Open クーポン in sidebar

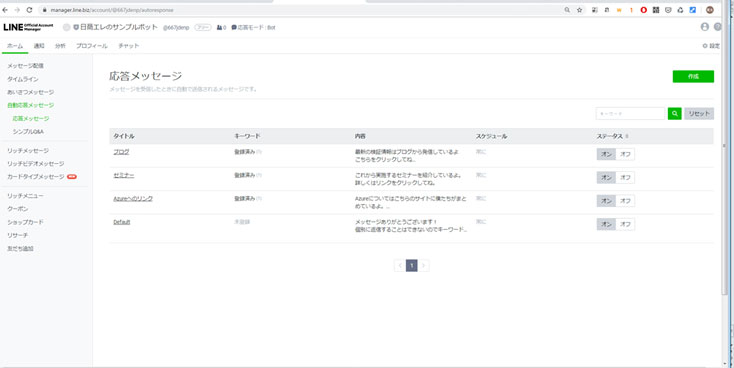coord(17,209)
